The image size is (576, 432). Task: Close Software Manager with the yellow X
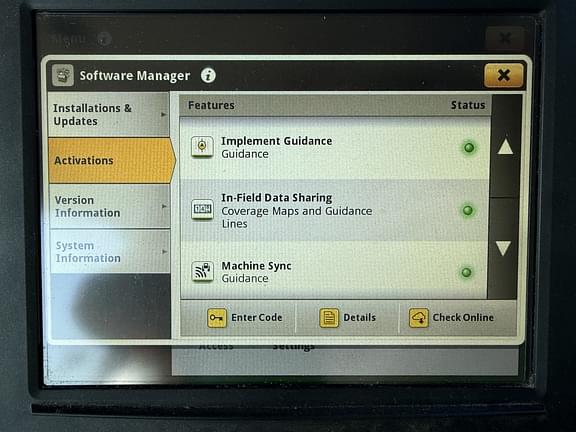click(x=503, y=75)
